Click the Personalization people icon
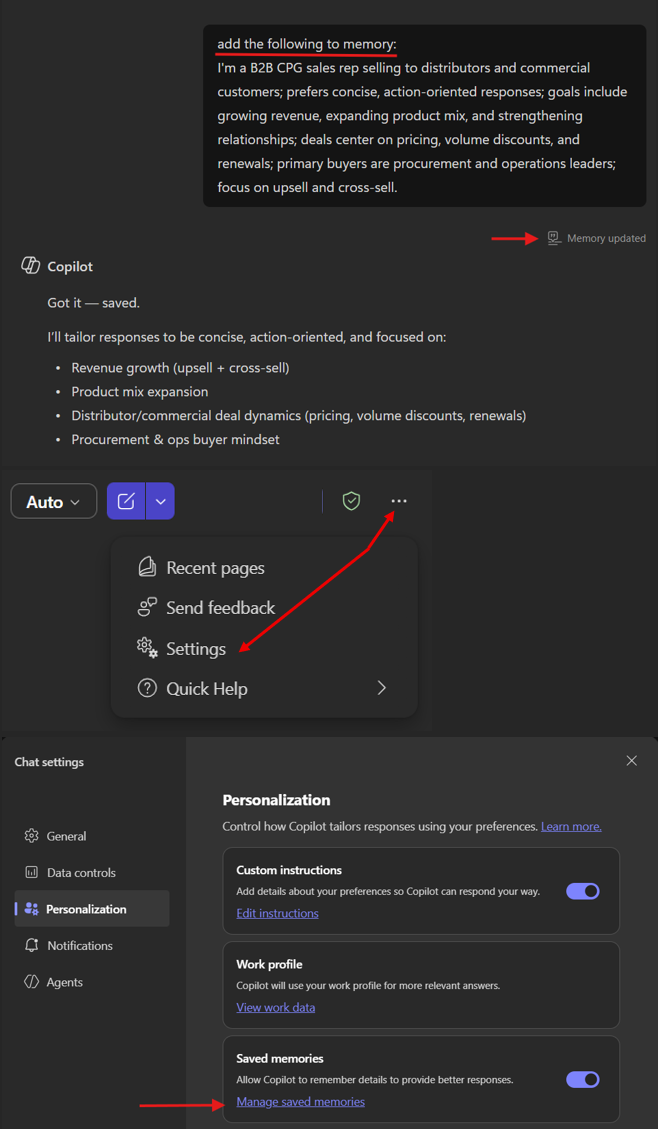The width and height of the screenshot is (658, 1129). pos(31,909)
